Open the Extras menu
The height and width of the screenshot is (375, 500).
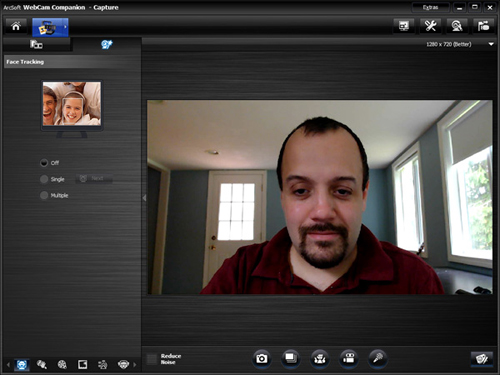point(431,7)
